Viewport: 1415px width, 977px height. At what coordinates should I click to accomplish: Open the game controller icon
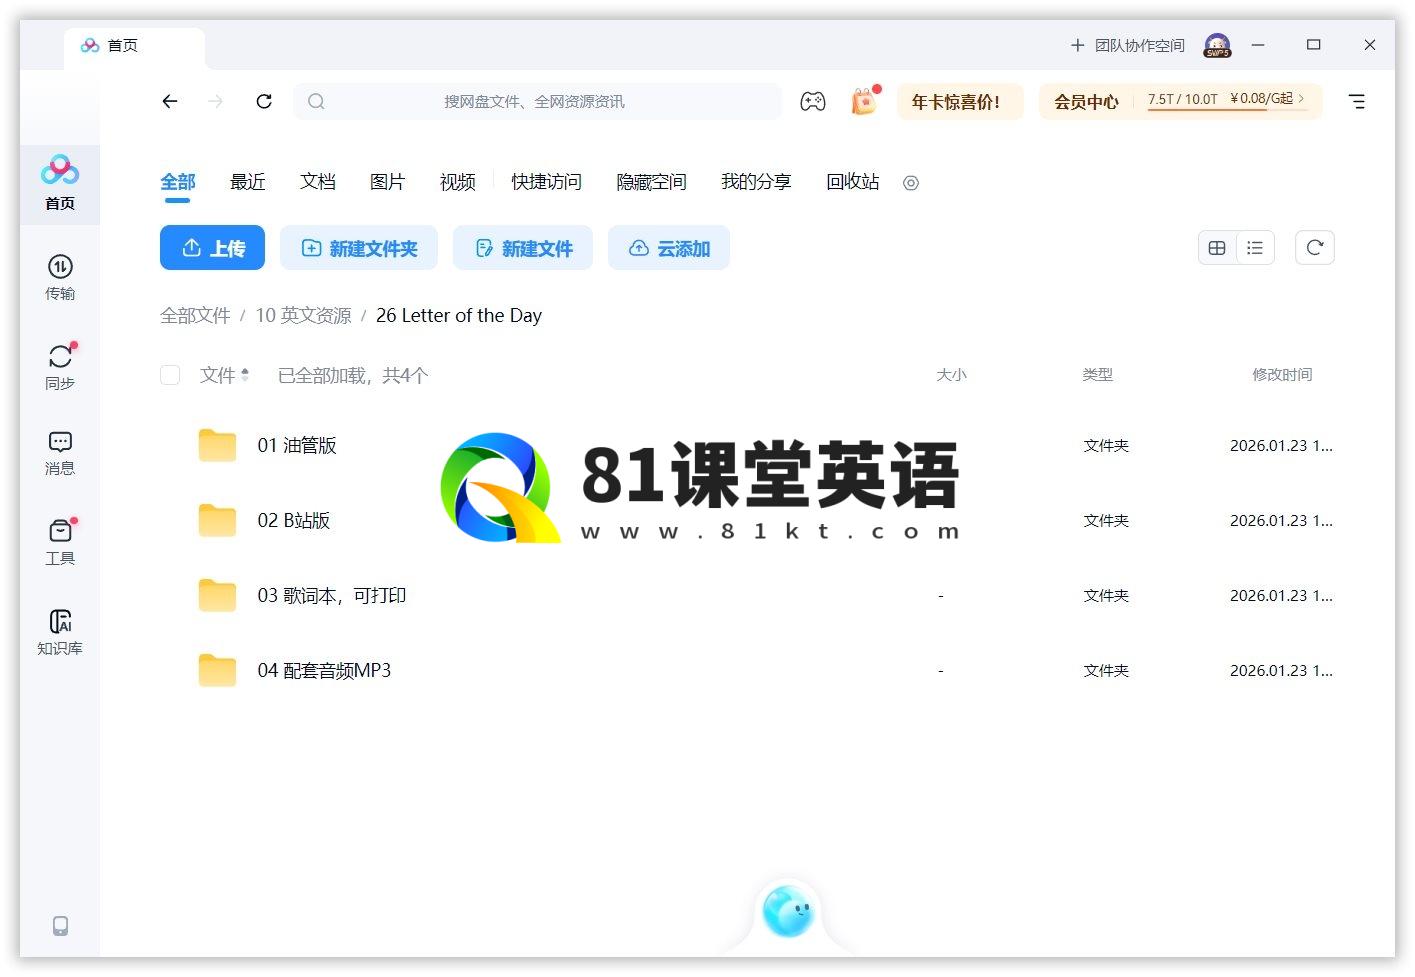(x=813, y=101)
